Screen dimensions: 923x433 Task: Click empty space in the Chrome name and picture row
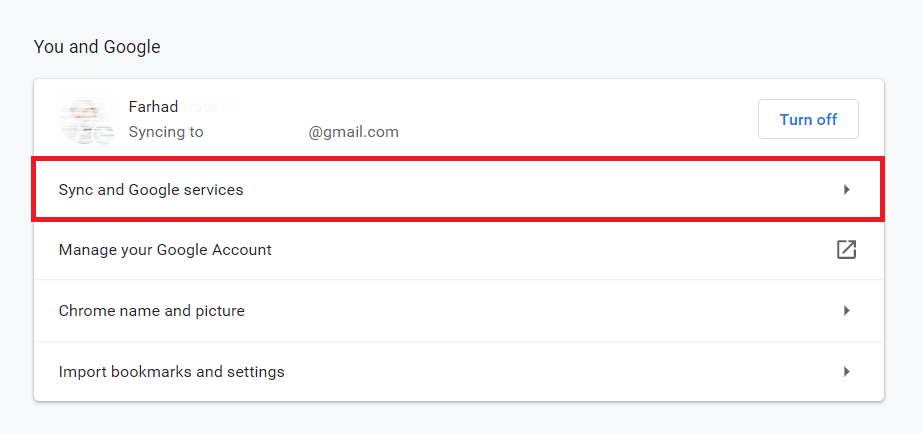click(530, 310)
